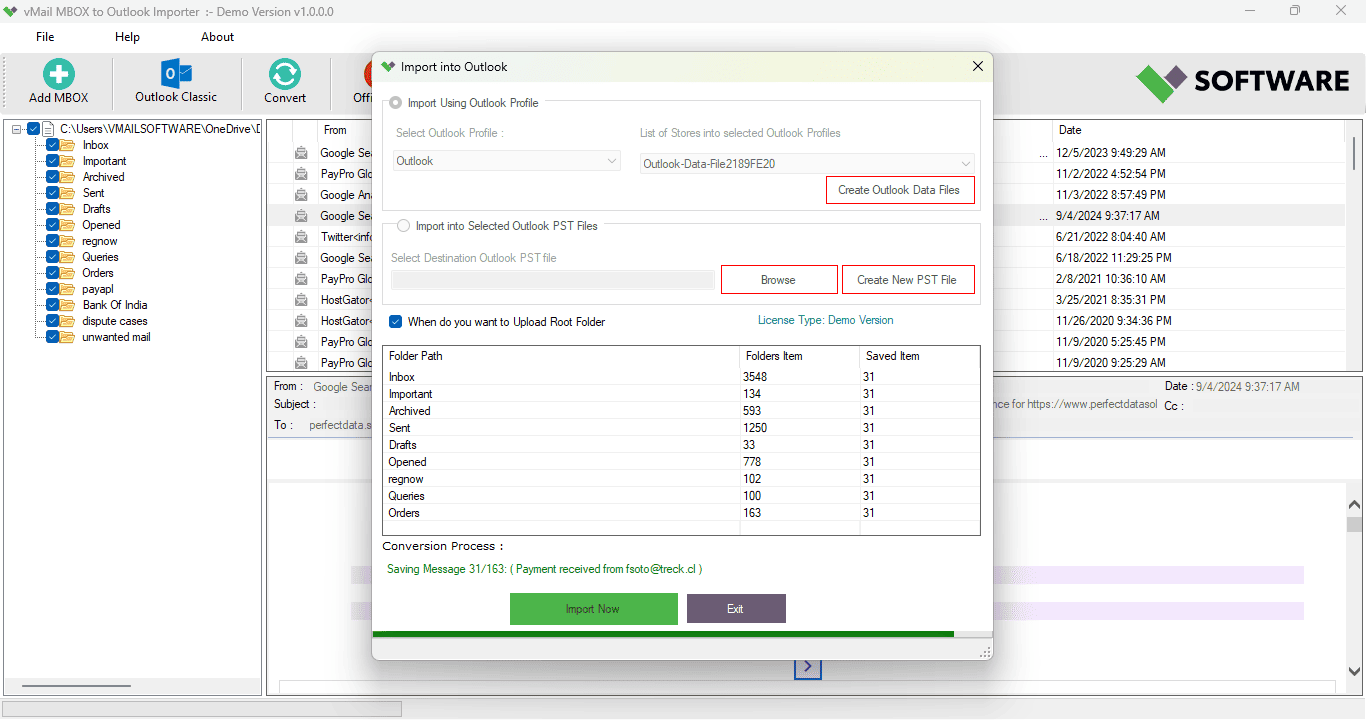This screenshot has height=720, width=1366.
Task: Open the Select Outlook Profile dropdown
Action: (507, 161)
